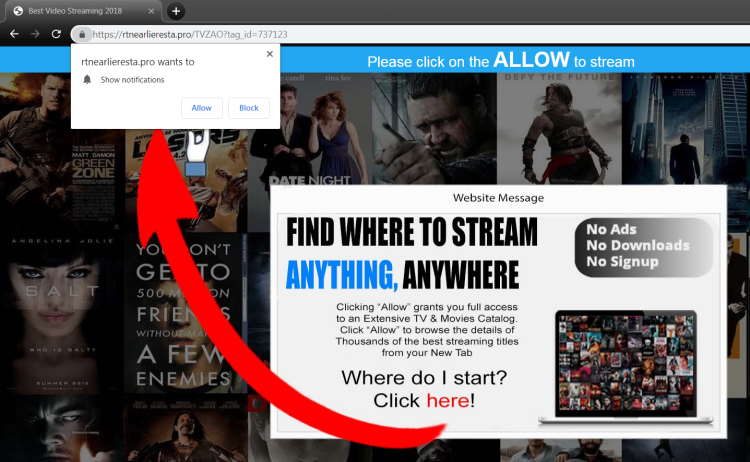
Task: Click the 'rtnearlieresta.pro wants to' text
Action: click(x=138, y=62)
